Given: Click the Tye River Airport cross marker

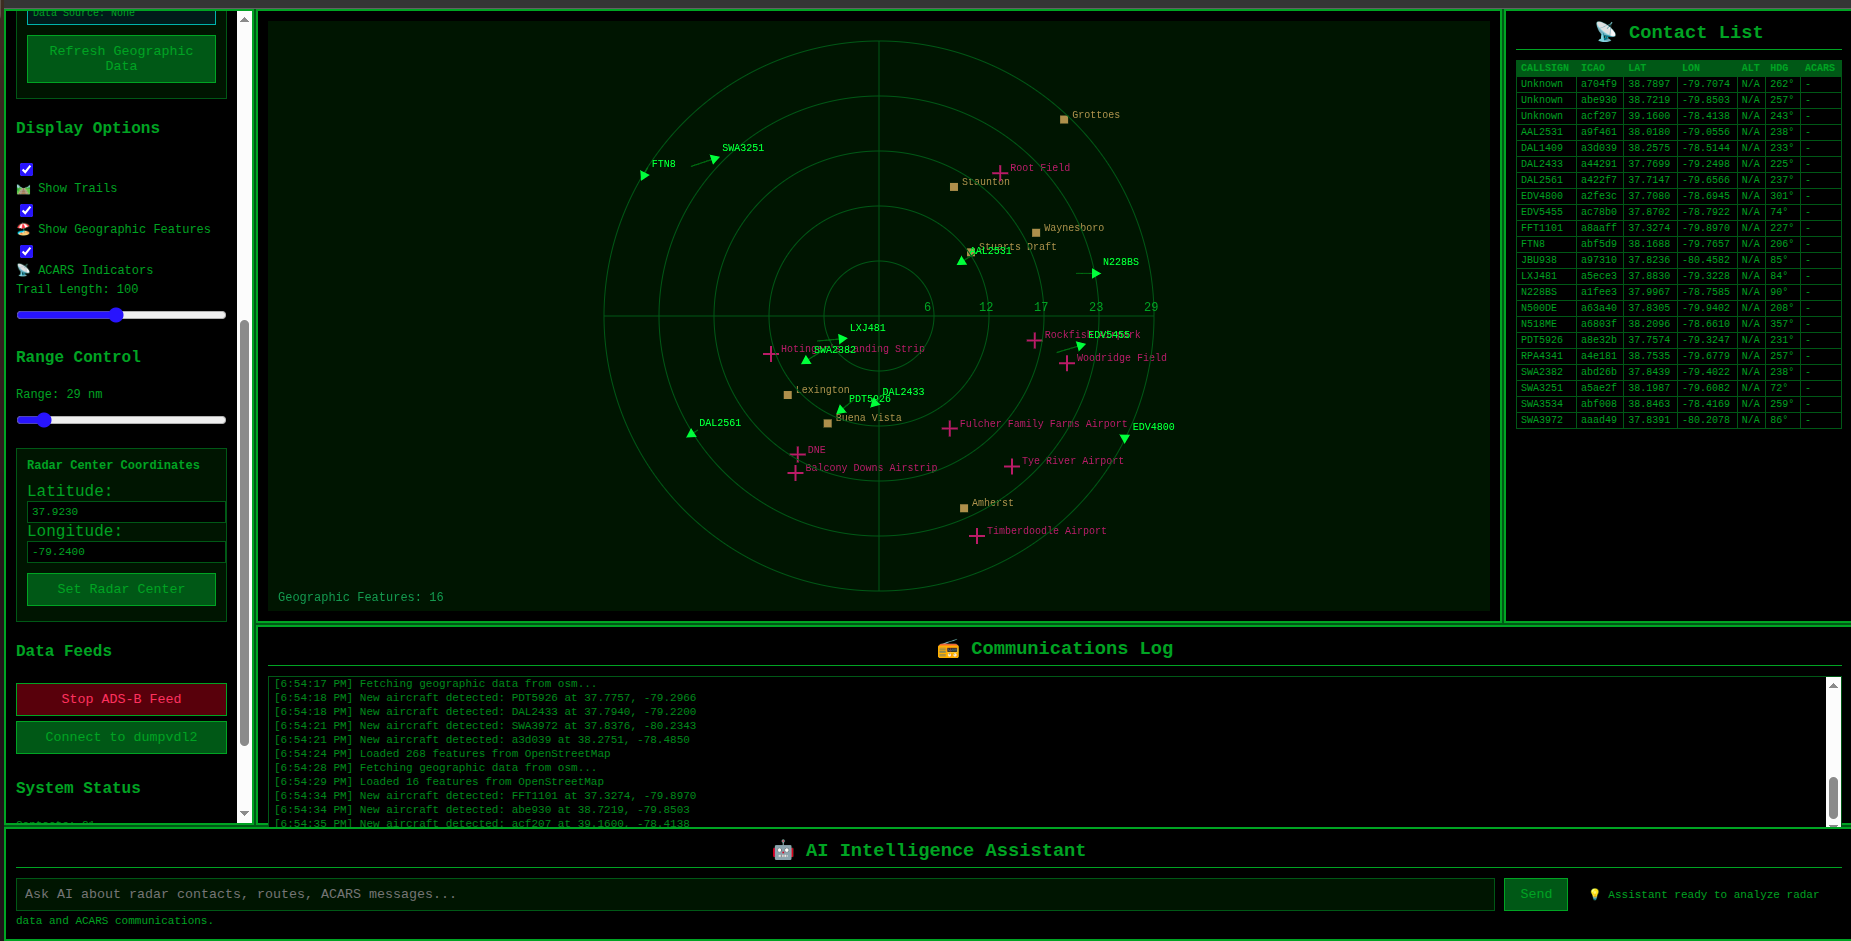Looking at the screenshot, I should click(x=1012, y=466).
